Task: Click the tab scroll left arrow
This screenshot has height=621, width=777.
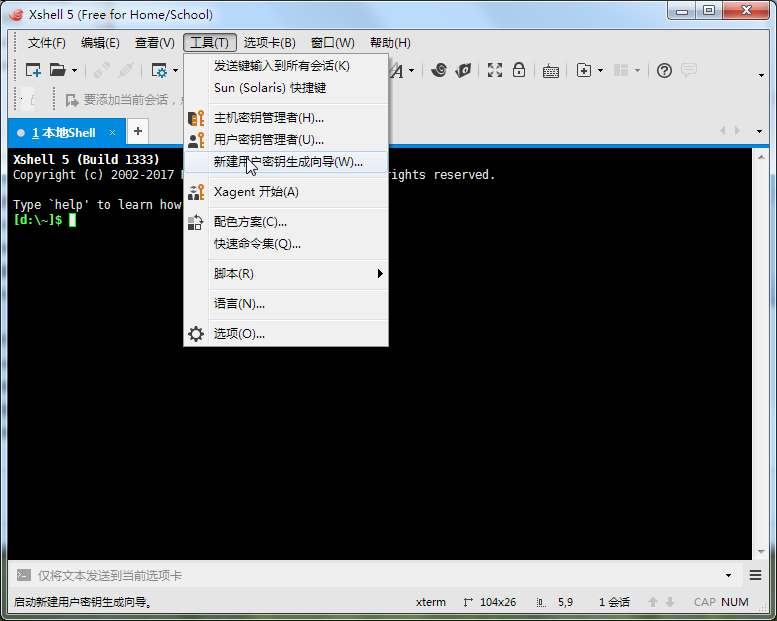Action: [722, 131]
